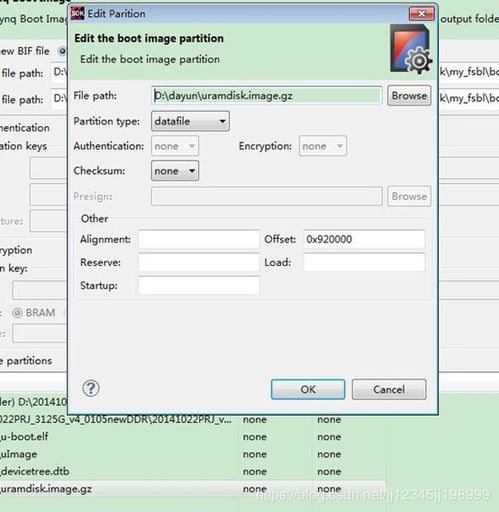Click the Startup input field
Screen dimensions: 499x512
click(x=199, y=286)
